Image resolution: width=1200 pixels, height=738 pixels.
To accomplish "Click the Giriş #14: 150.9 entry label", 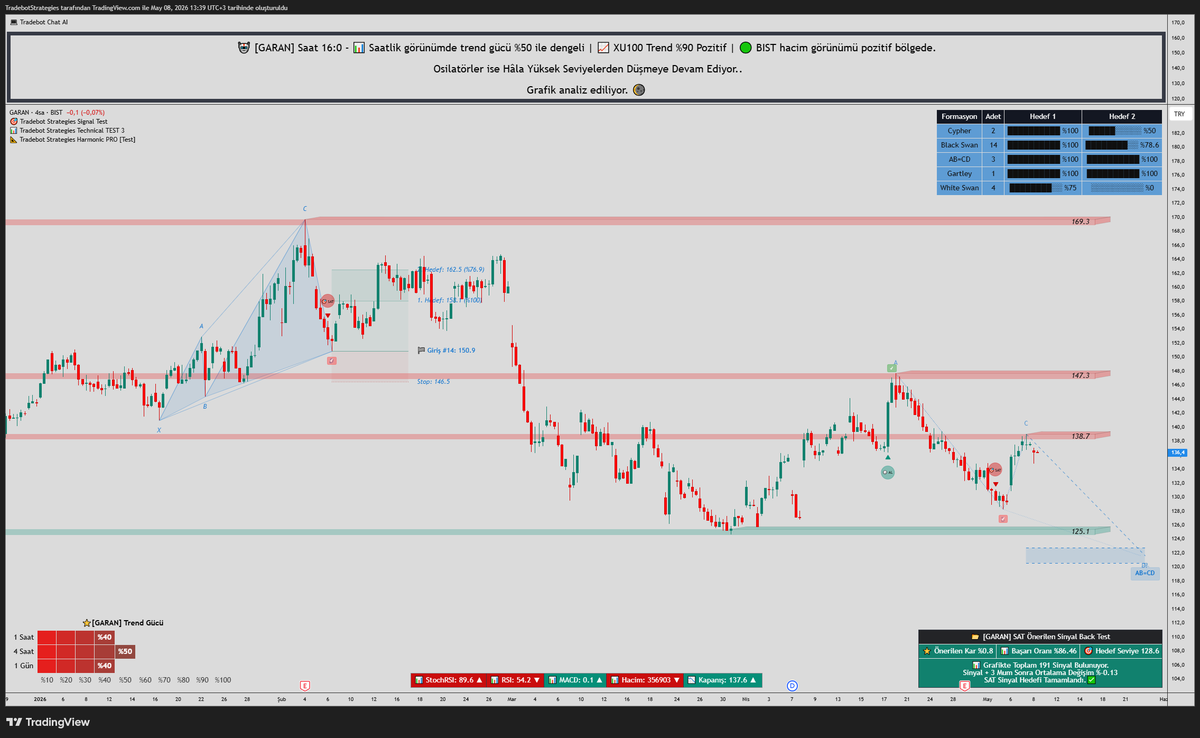I will (451, 351).
